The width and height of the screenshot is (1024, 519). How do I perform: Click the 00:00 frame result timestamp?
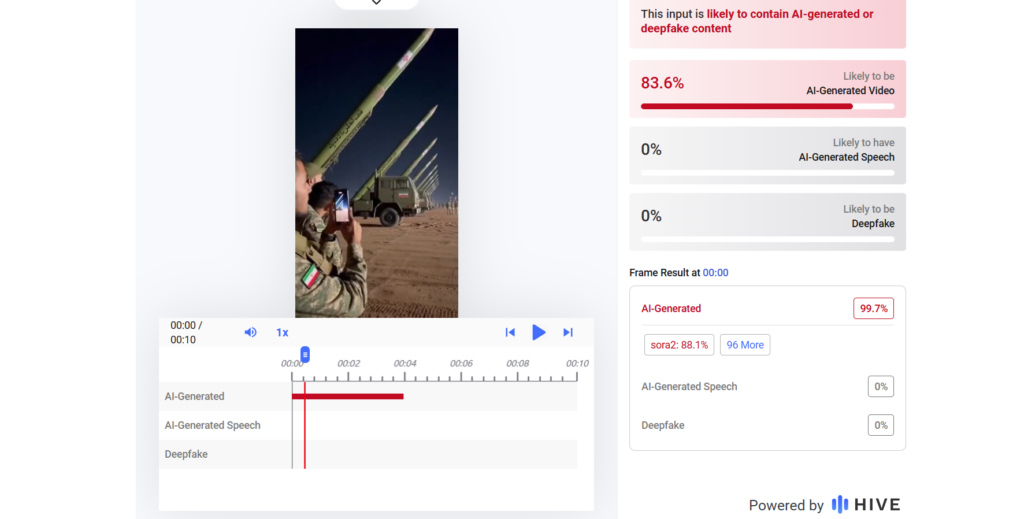click(x=715, y=272)
